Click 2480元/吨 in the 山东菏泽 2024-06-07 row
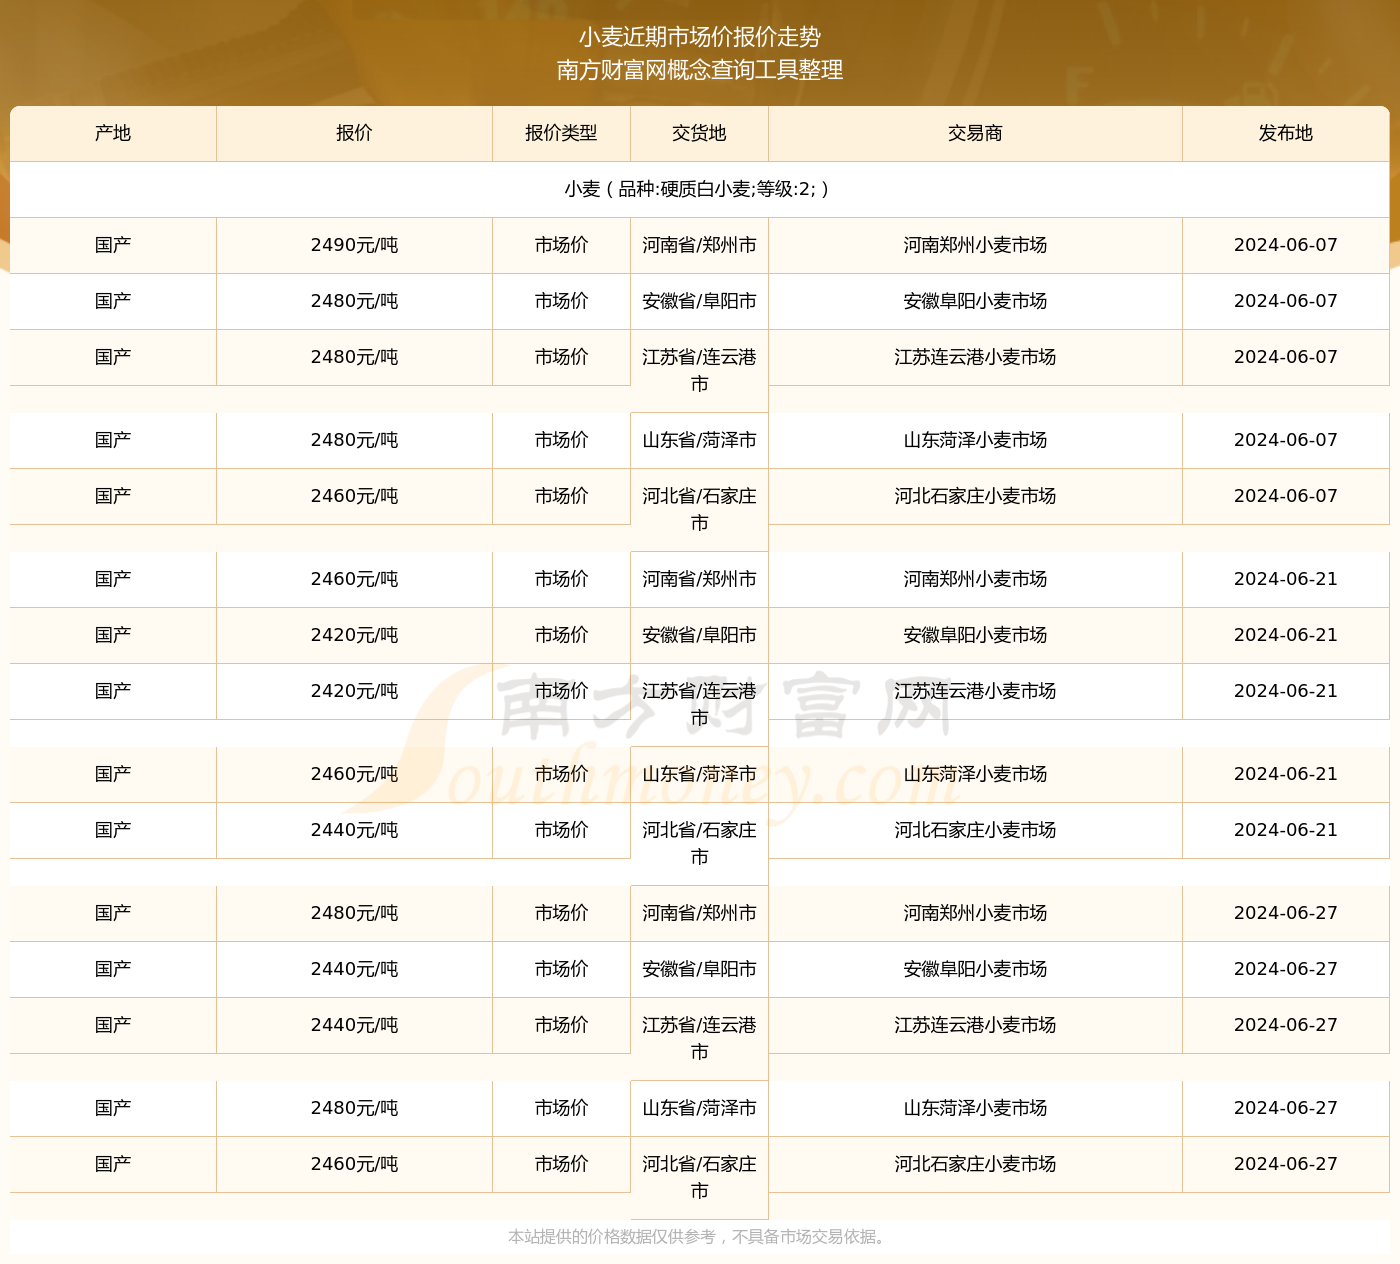The image size is (1400, 1264). [354, 440]
